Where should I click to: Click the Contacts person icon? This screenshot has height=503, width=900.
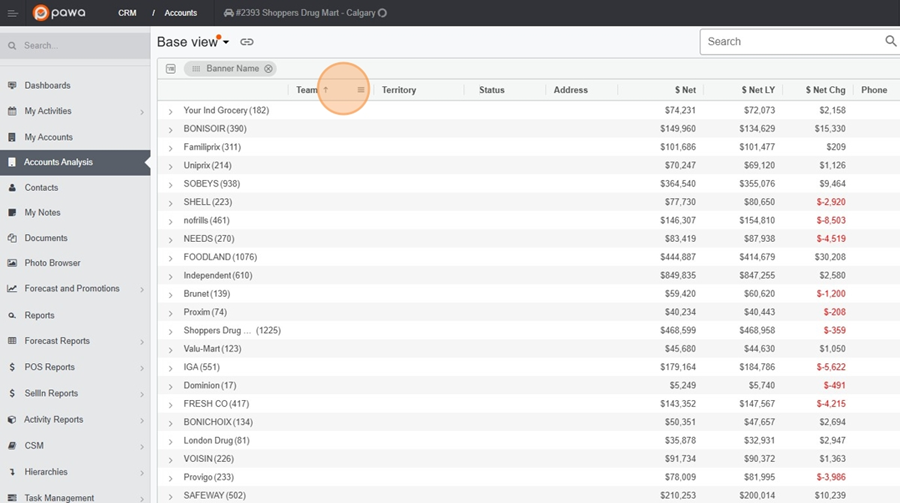12,188
